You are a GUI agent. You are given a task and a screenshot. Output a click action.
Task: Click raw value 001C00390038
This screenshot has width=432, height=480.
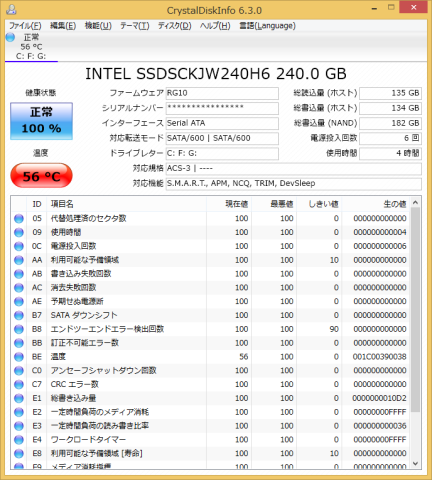pyautogui.click(x=380, y=357)
